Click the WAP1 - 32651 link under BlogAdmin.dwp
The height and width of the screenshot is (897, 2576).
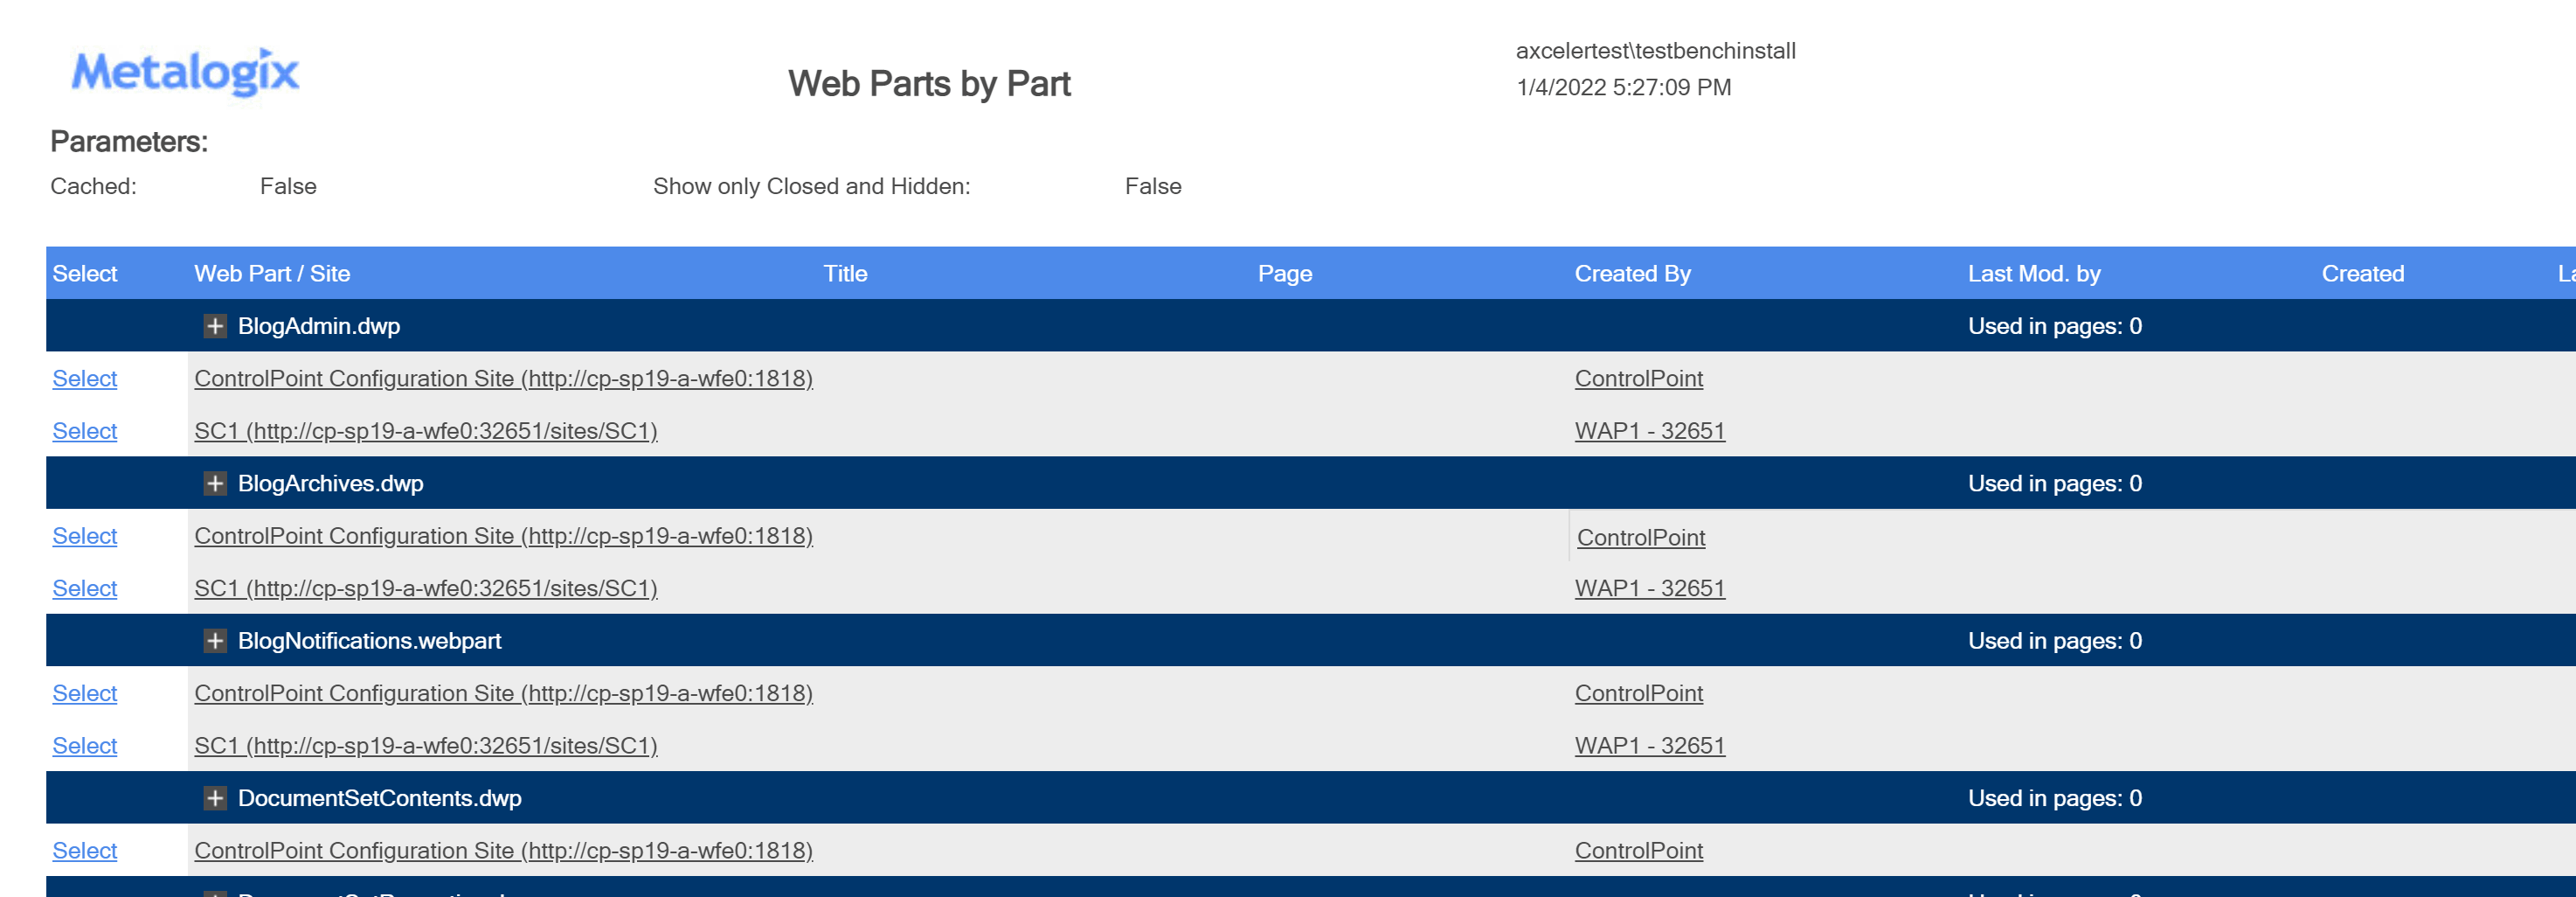(1650, 431)
